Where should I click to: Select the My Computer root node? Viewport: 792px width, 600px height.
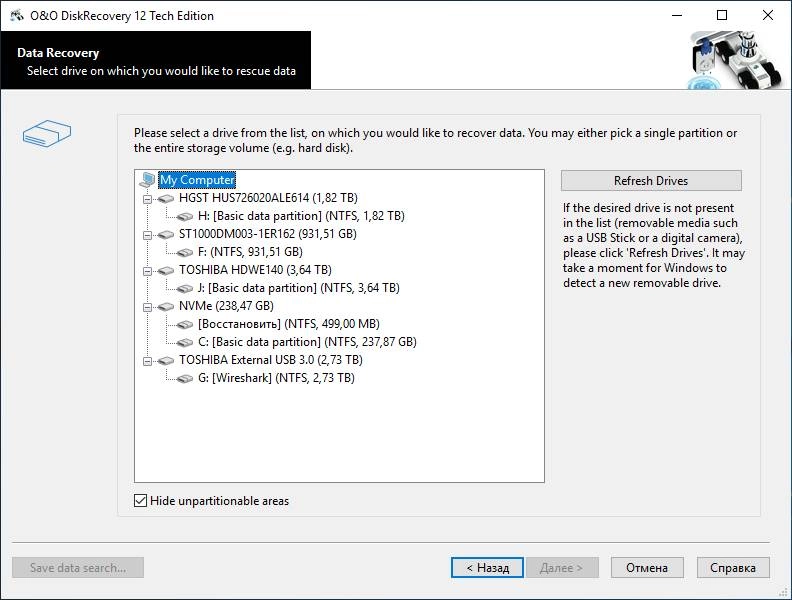click(197, 180)
